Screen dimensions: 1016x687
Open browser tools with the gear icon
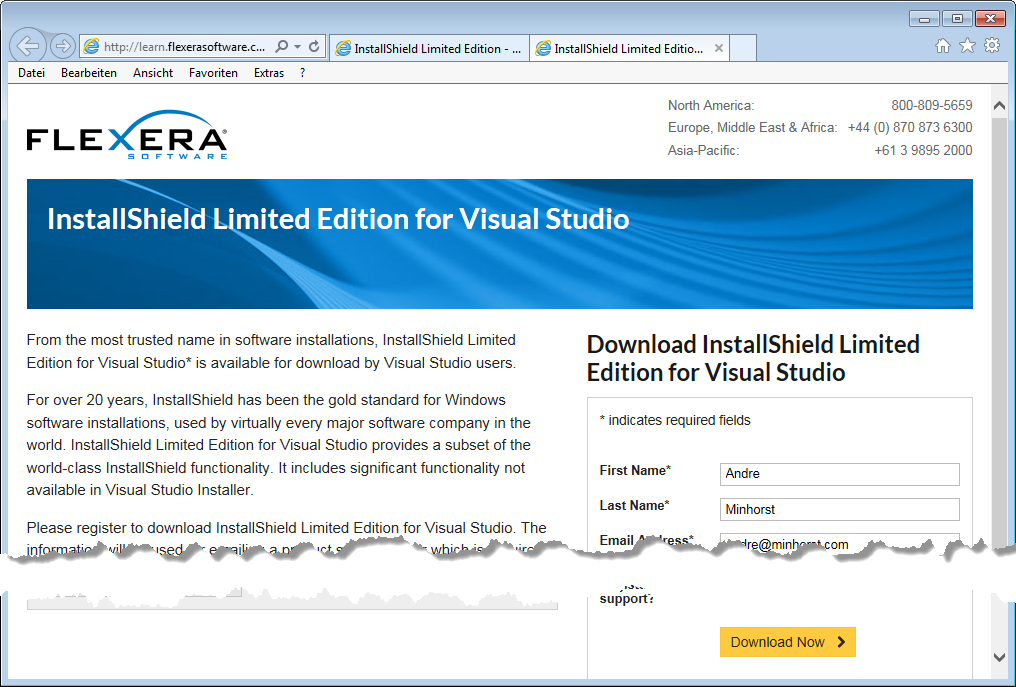(992, 45)
